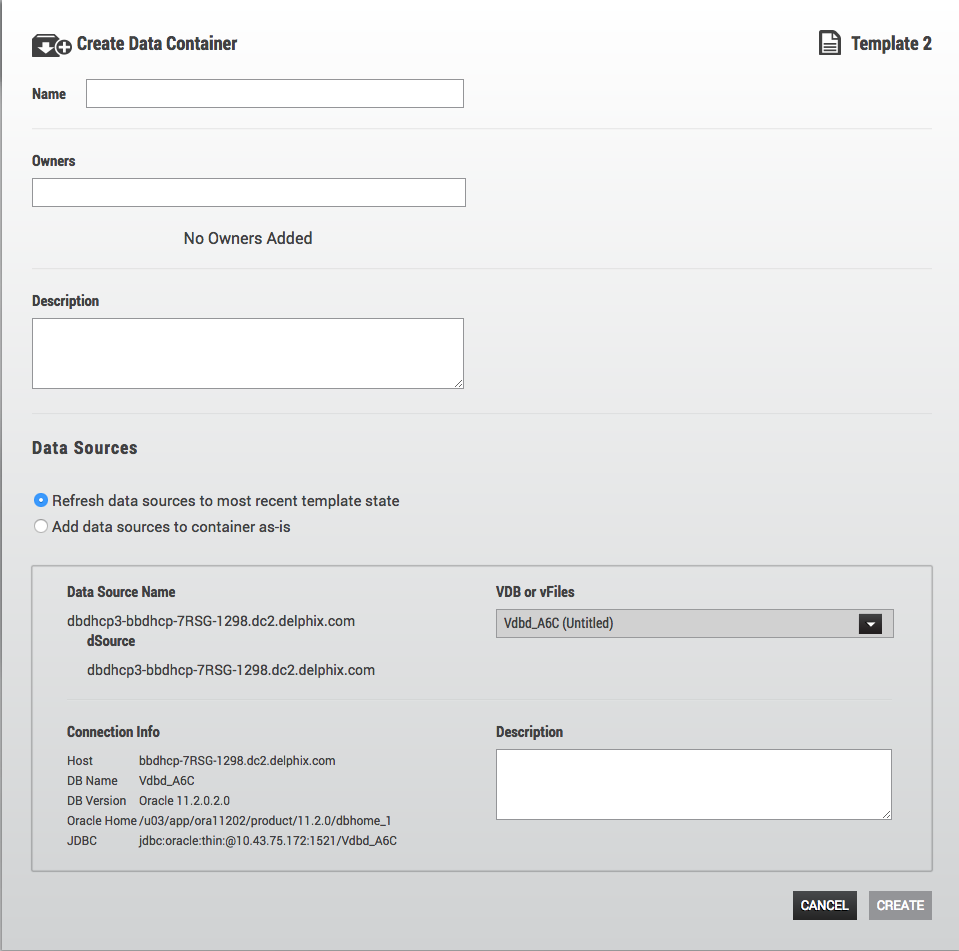This screenshot has width=959, height=951.
Task: Click resize handle of data source Description
Action: [885, 814]
